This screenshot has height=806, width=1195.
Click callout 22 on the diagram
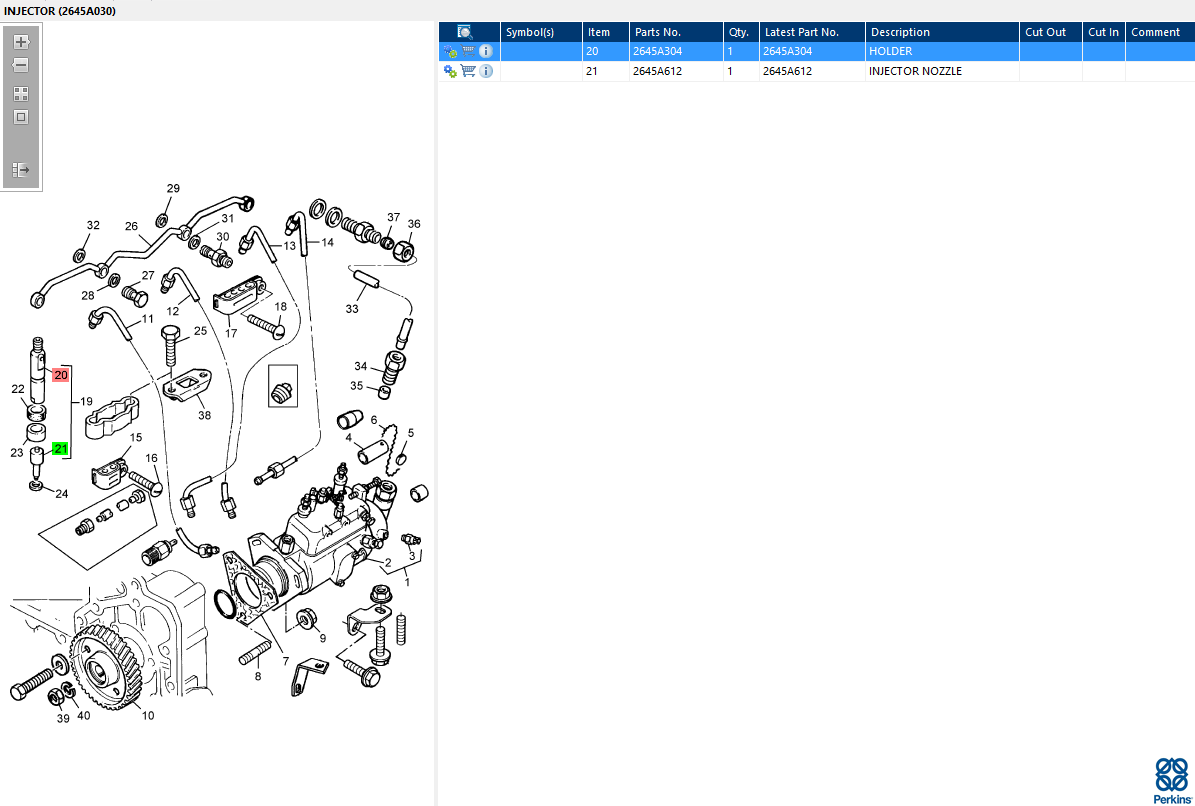(18, 389)
